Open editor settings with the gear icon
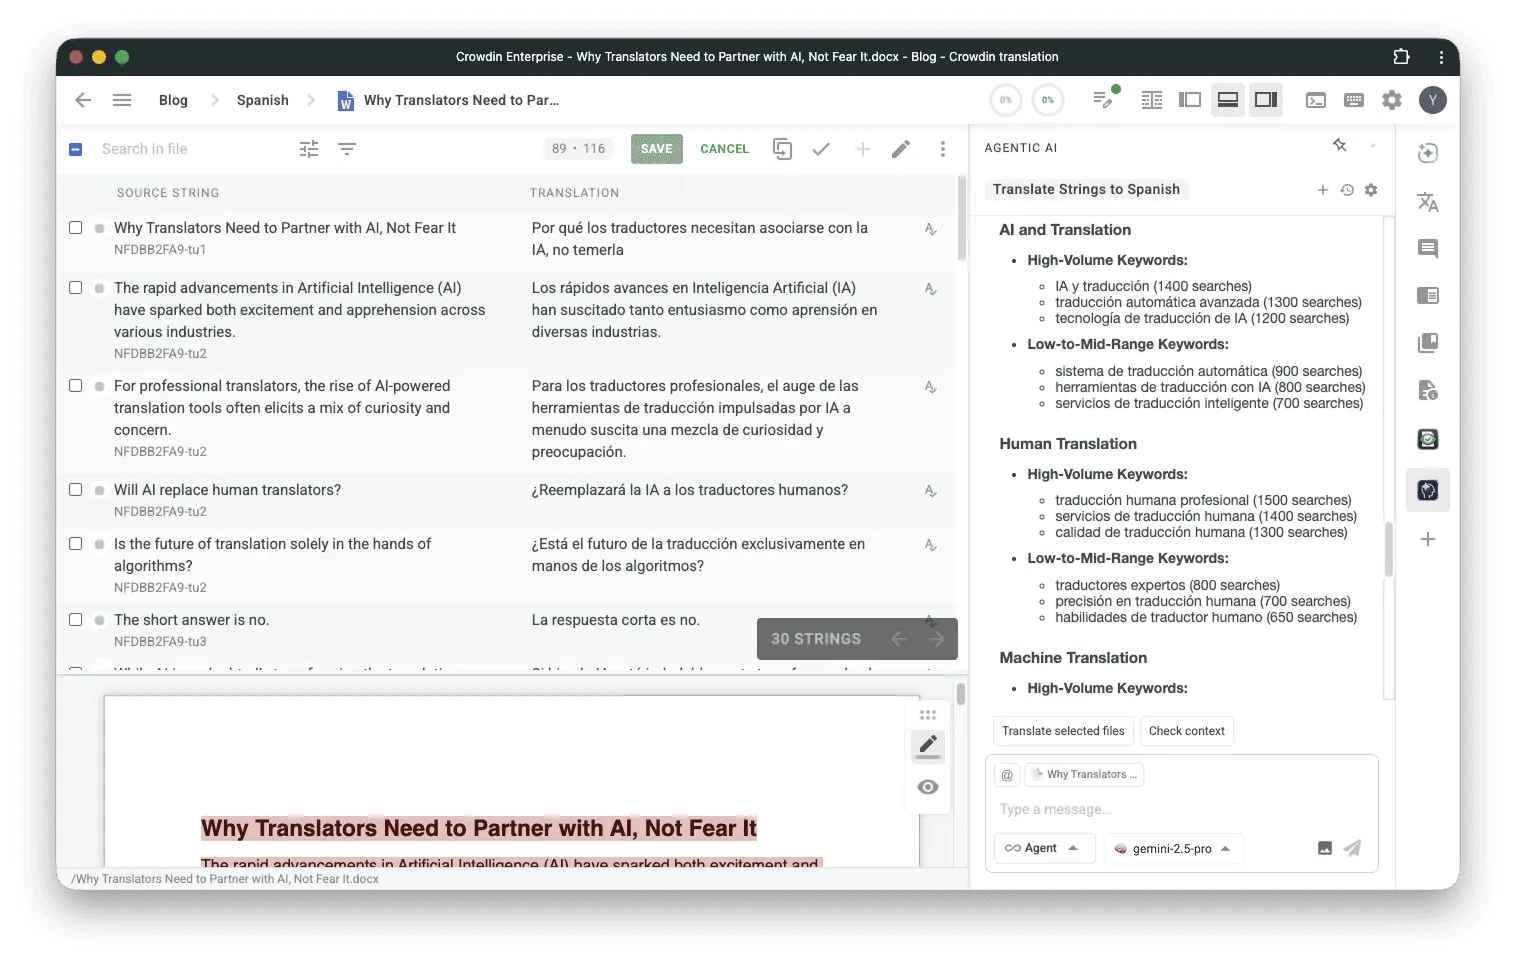Image resolution: width=1516 pixels, height=964 pixels. (x=1392, y=100)
